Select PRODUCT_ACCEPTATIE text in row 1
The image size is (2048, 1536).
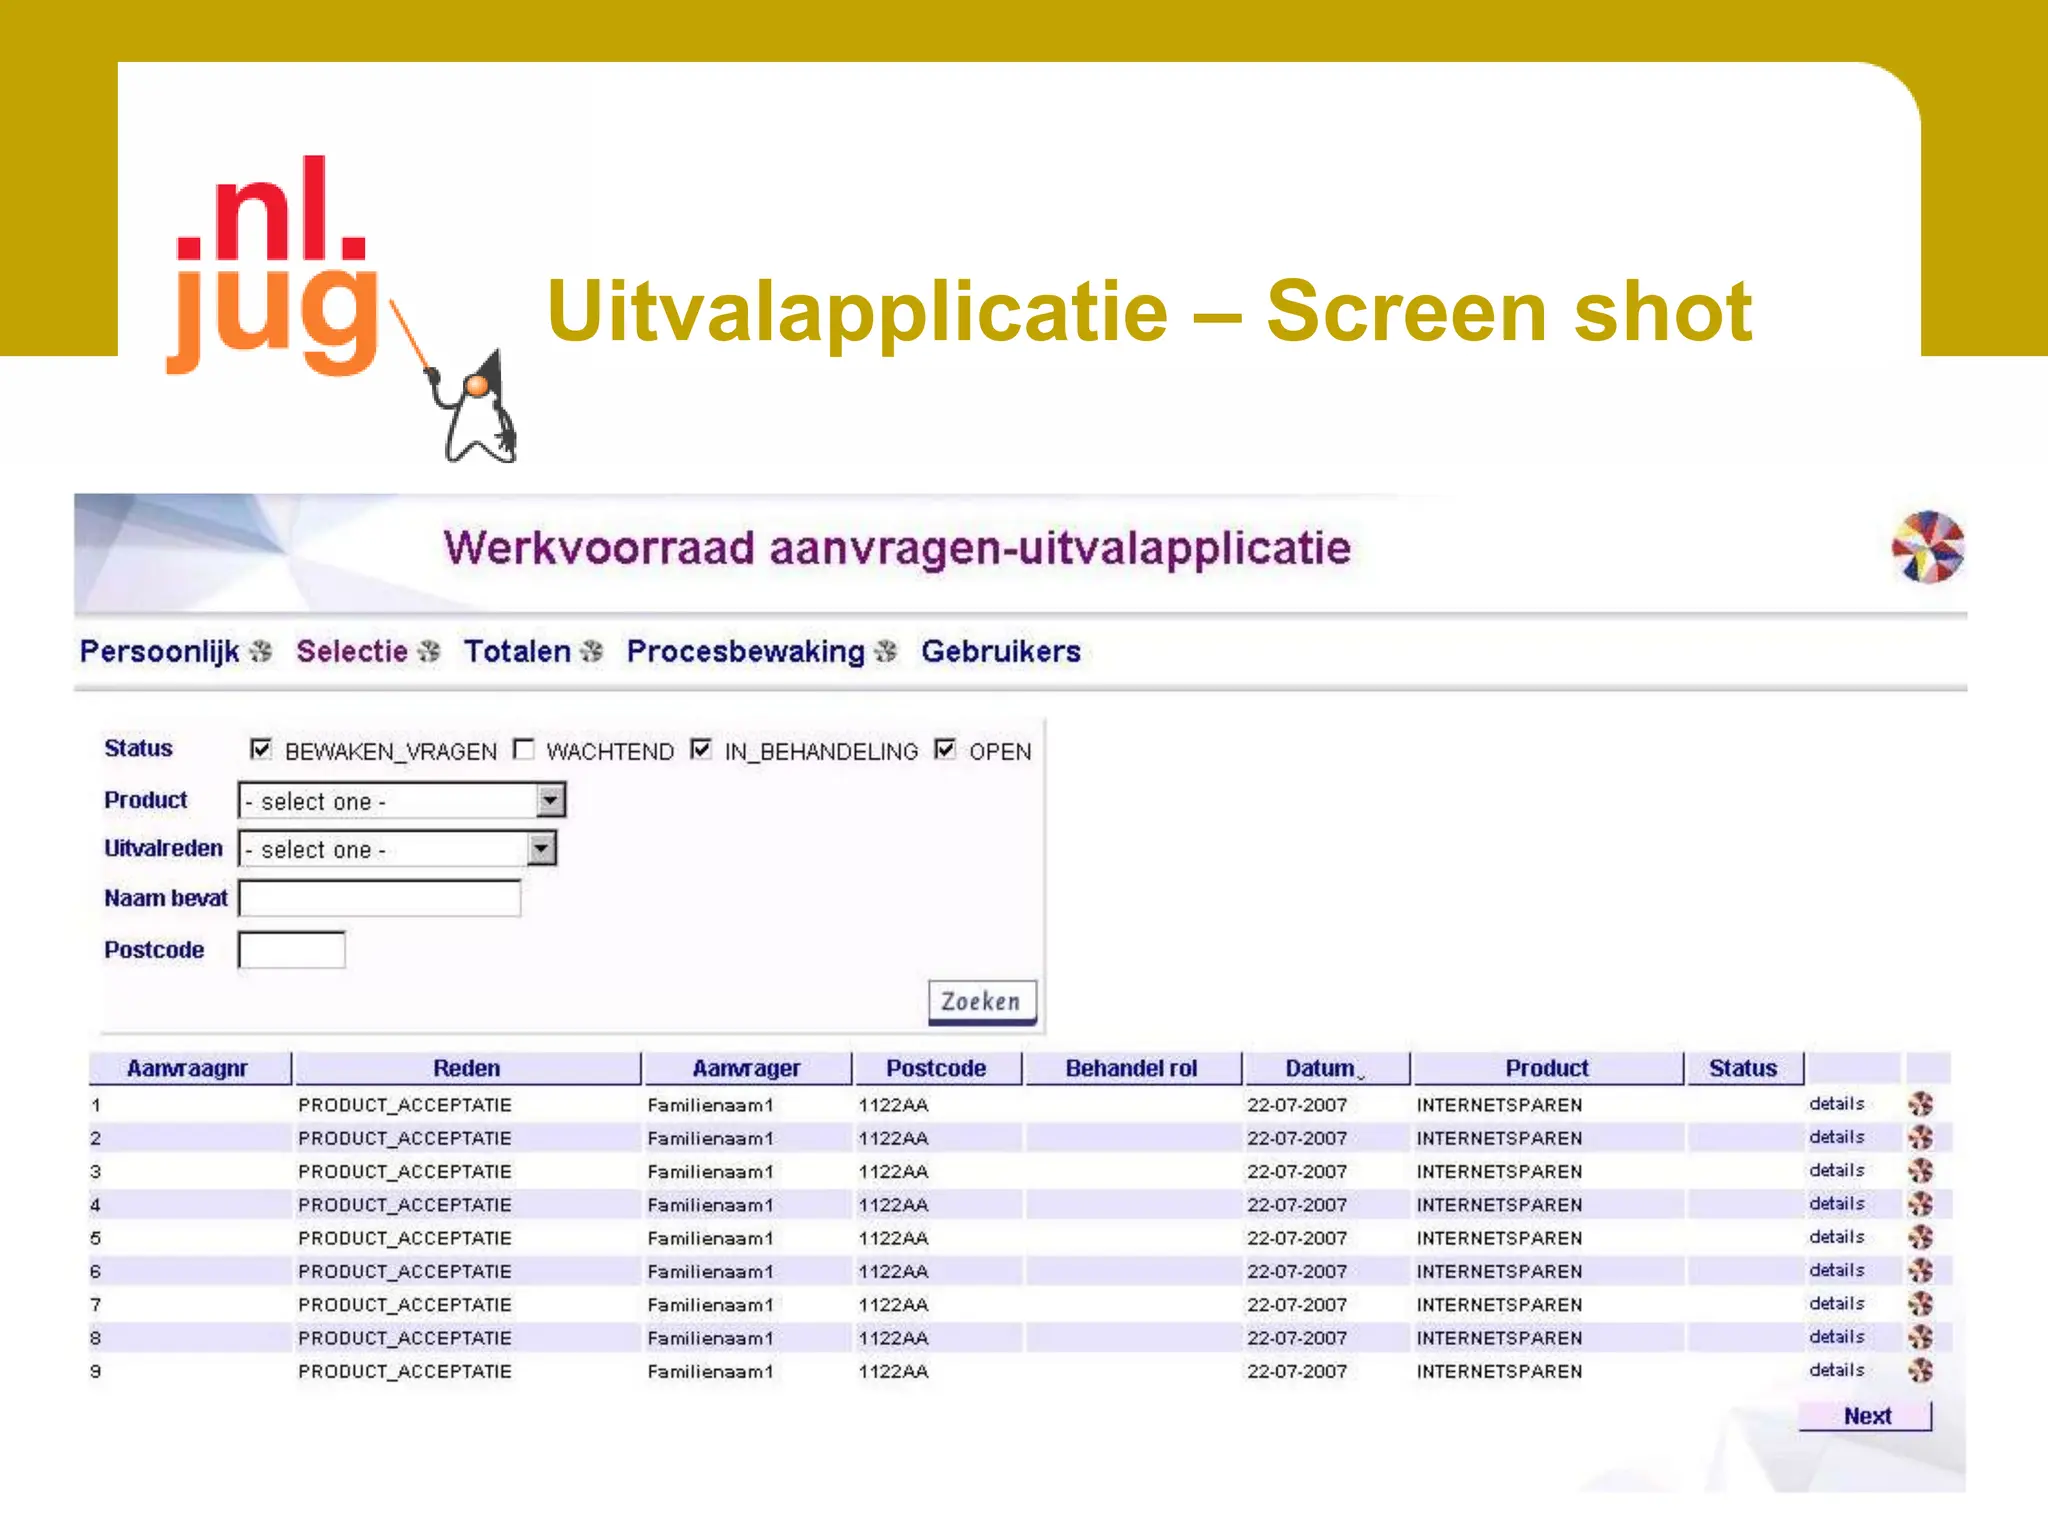click(x=405, y=1105)
